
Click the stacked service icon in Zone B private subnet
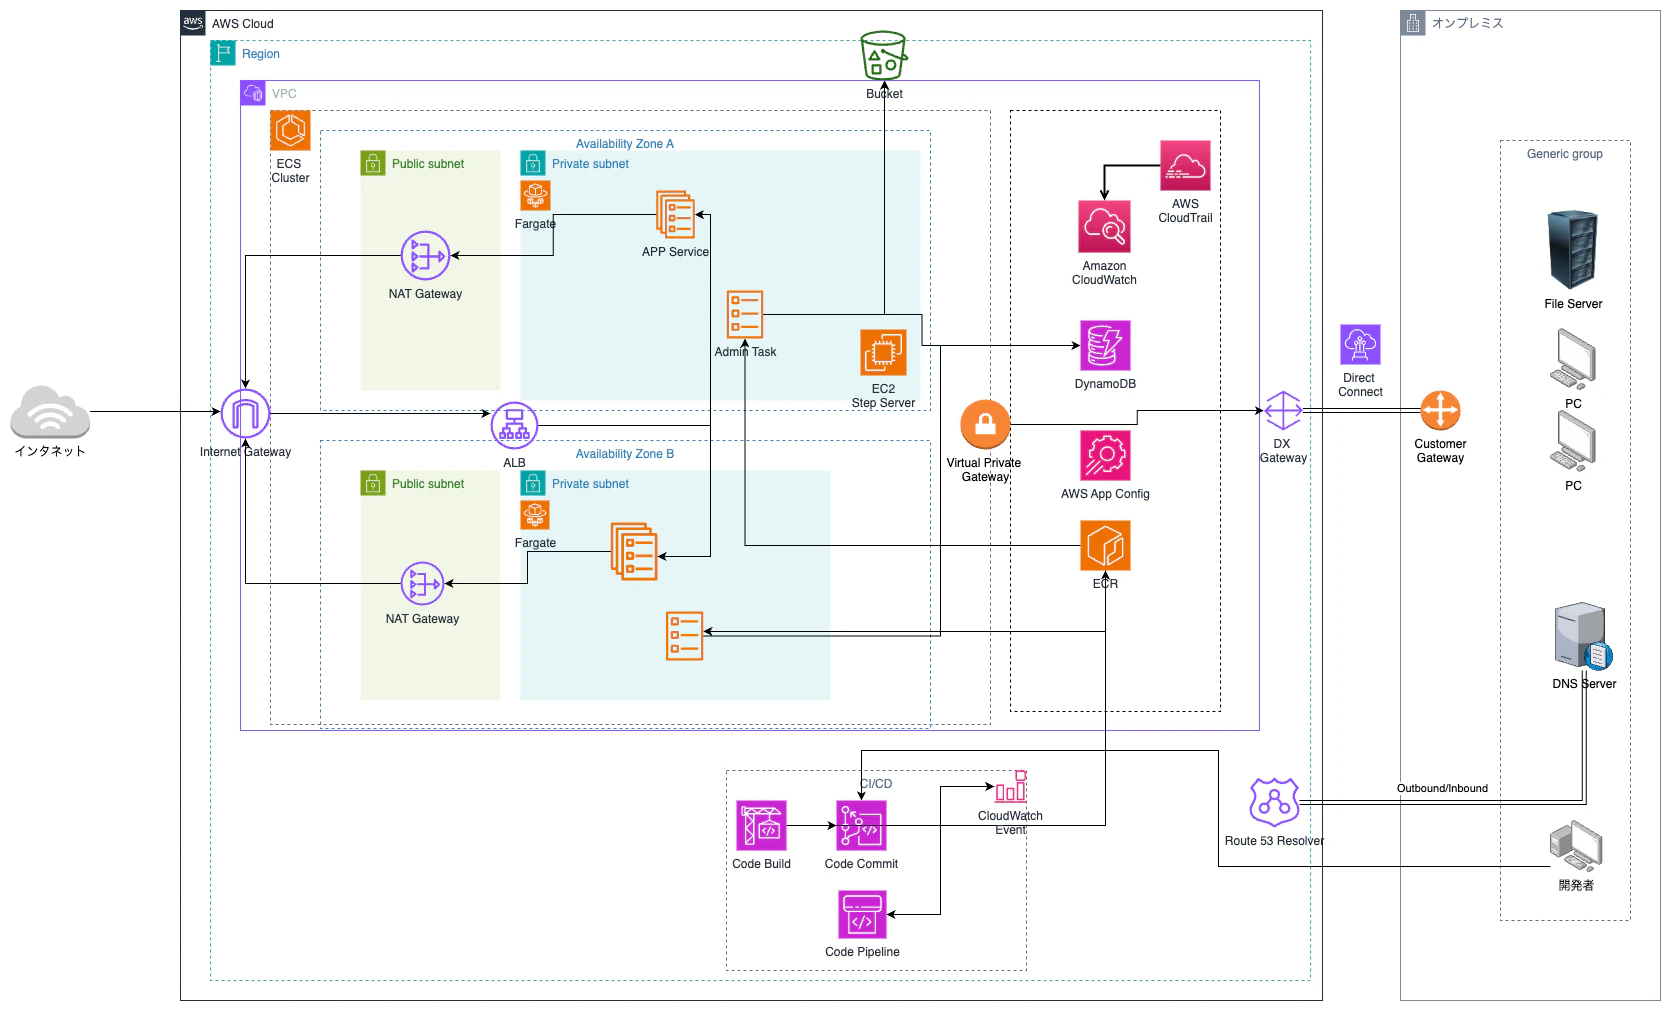tap(635, 551)
